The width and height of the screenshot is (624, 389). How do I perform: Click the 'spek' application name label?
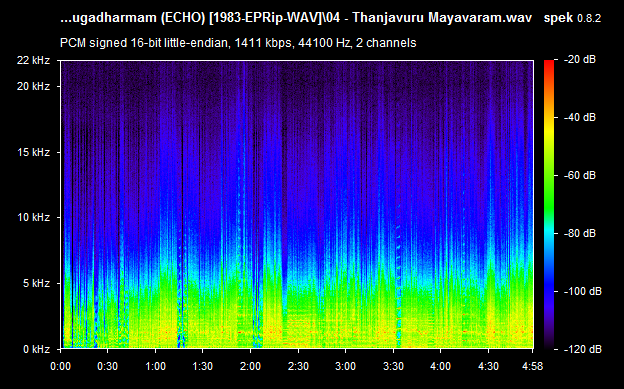[x=558, y=18]
